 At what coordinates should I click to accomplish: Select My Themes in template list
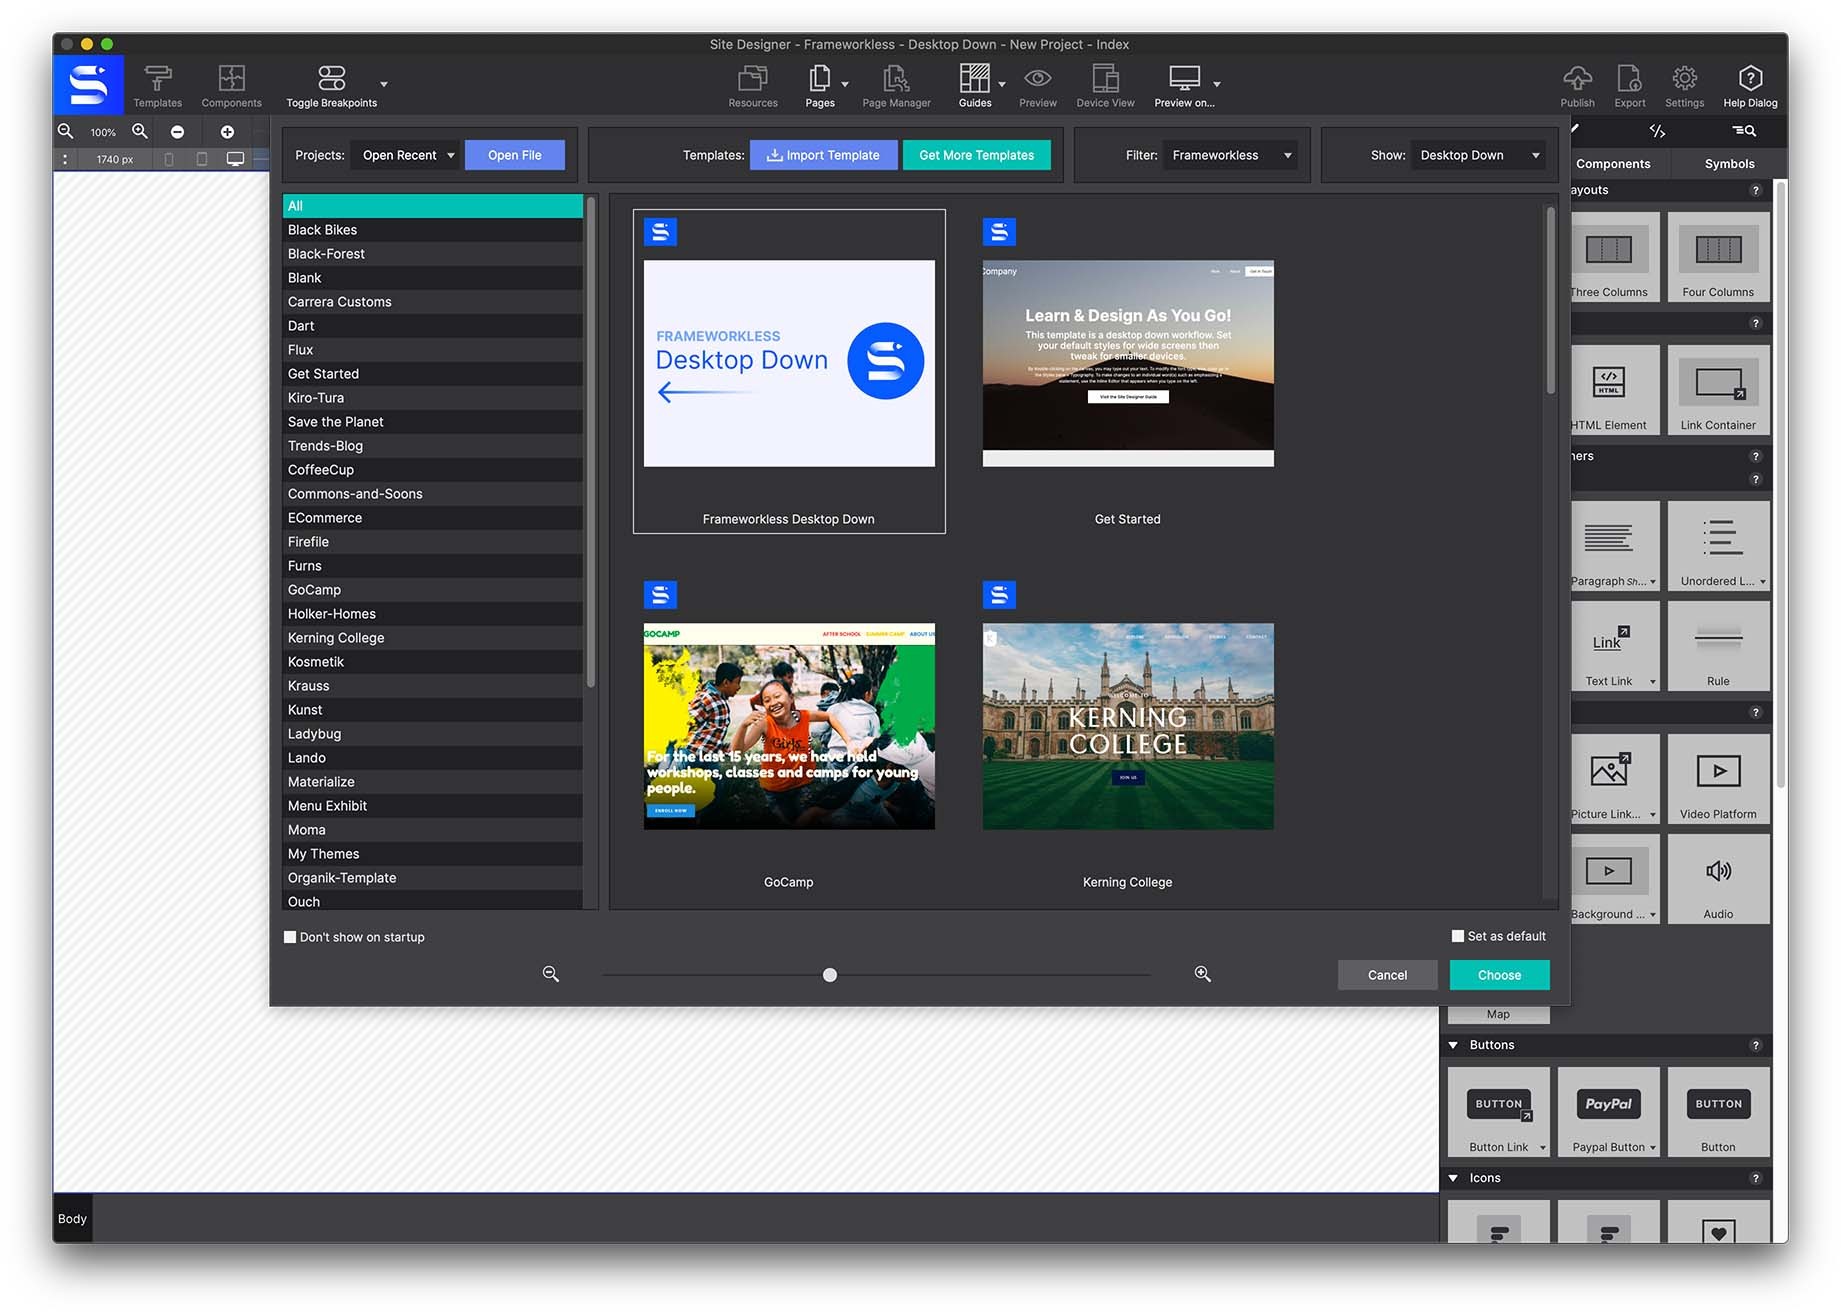tap(433, 854)
